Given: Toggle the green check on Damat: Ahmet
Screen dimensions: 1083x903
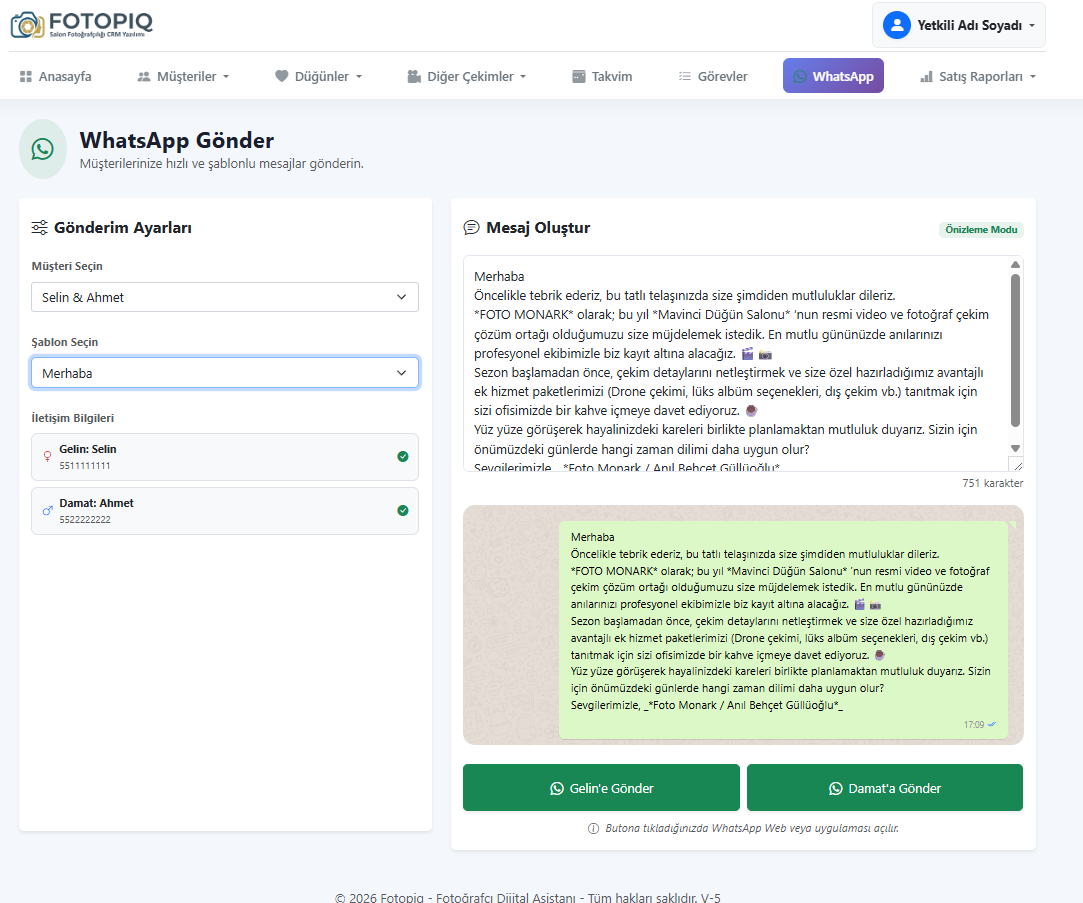Looking at the screenshot, I should point(402,511).
